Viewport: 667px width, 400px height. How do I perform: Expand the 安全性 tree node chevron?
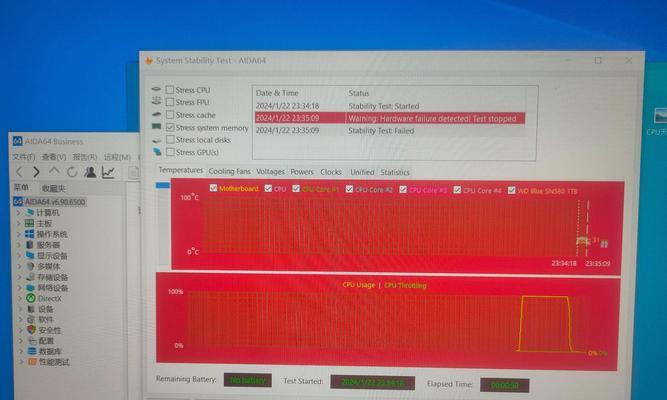(x=20, y=330)
